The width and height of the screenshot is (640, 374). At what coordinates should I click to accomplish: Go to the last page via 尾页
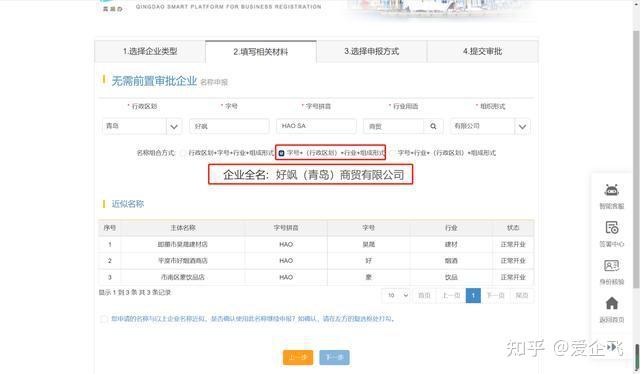522,295
